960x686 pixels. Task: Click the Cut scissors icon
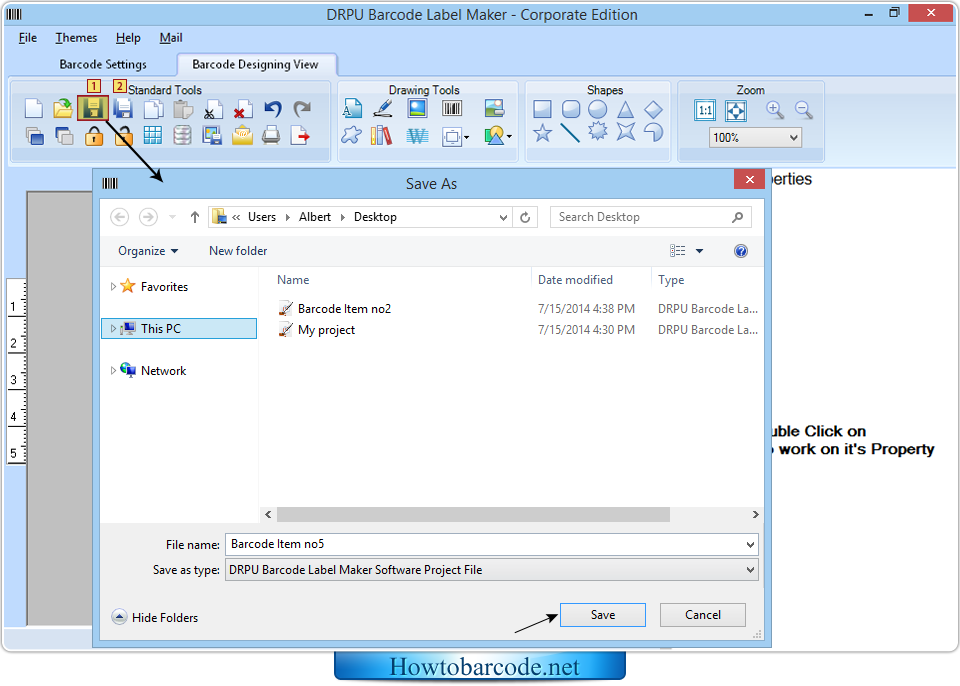tap(211, 109)
